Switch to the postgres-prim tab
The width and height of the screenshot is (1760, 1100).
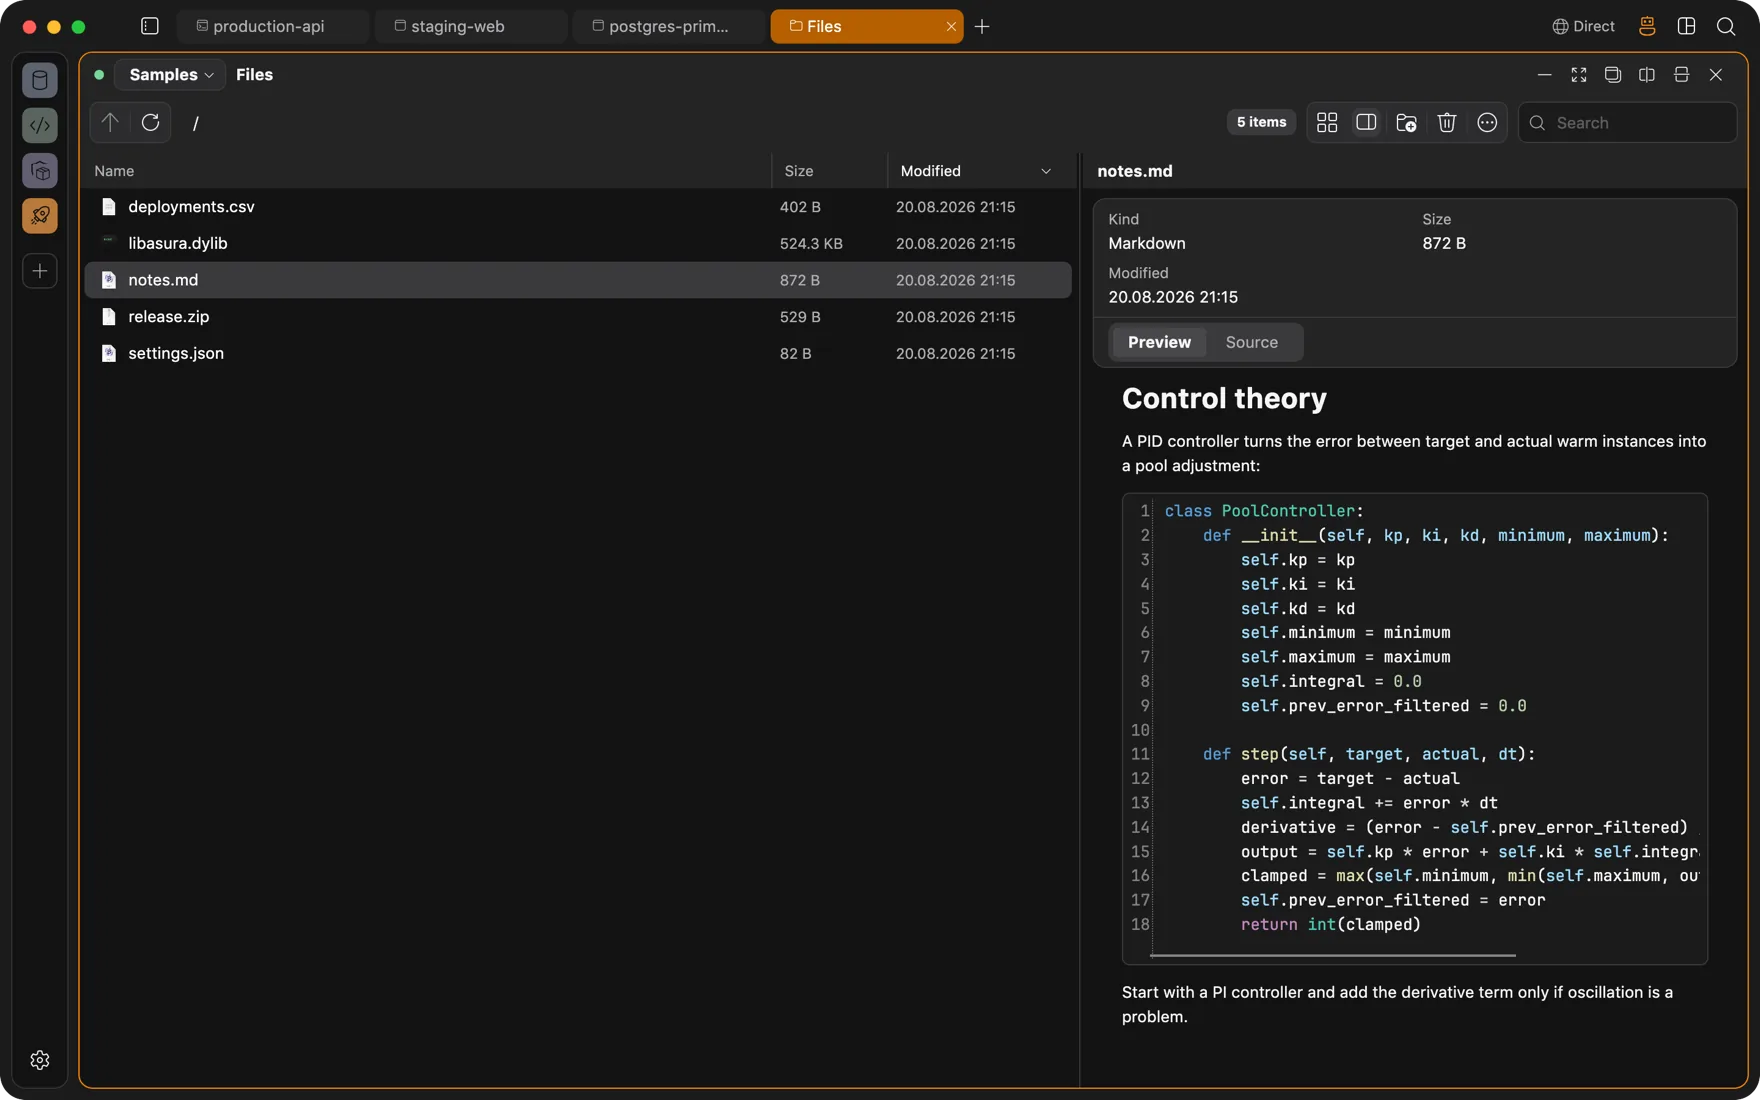(668, 26)
